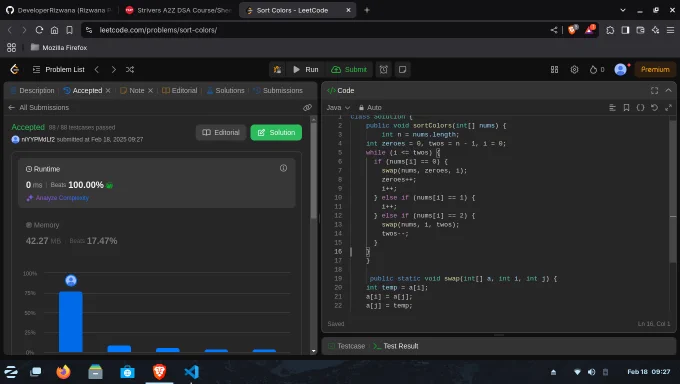Screen dimensions: 680x384
Task: Reset code to default icon
Action: coord(654,107)
